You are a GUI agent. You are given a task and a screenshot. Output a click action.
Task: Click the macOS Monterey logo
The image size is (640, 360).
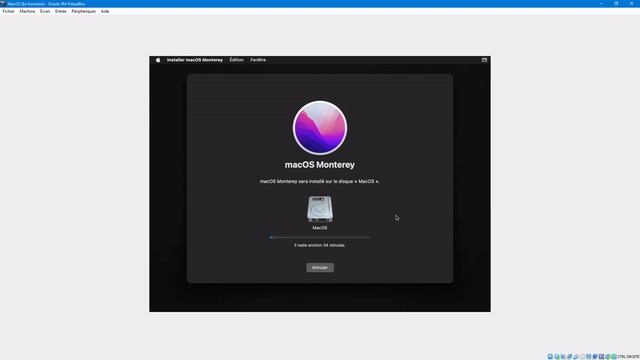pyautogui.click(x=320, y=128)
